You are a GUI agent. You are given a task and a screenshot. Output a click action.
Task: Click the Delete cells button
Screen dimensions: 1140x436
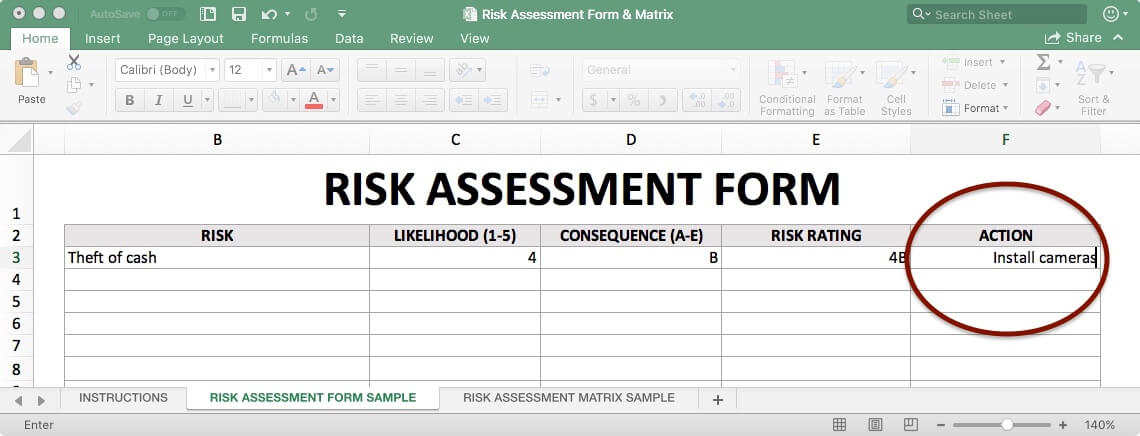[974, 85]
